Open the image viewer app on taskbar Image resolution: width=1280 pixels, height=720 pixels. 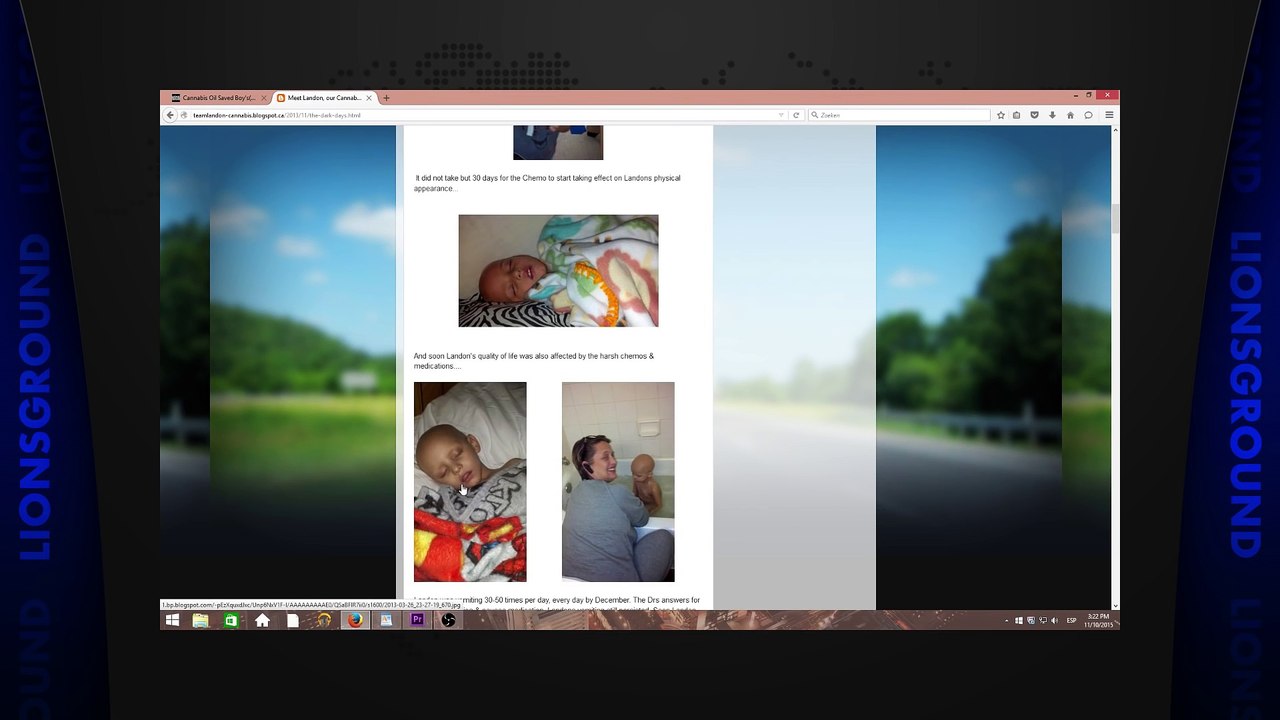click(x=386, y=620)
